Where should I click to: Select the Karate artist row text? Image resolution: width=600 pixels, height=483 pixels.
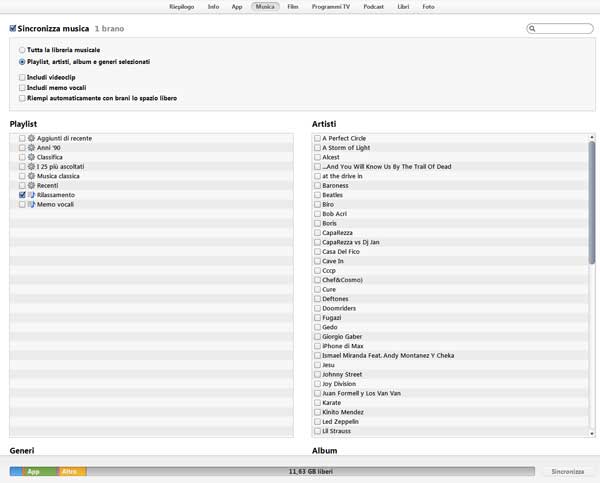pyautogui.click(x=331, y=403)
